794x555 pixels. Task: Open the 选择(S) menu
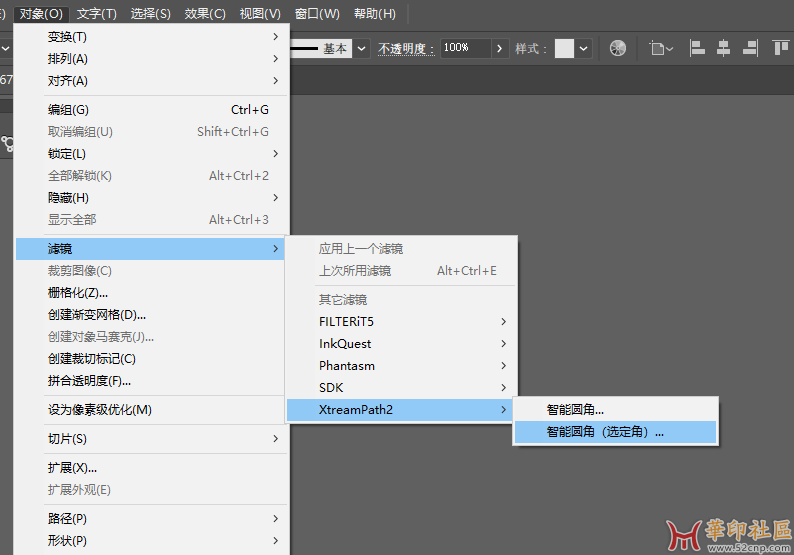[x=150, y=14]
